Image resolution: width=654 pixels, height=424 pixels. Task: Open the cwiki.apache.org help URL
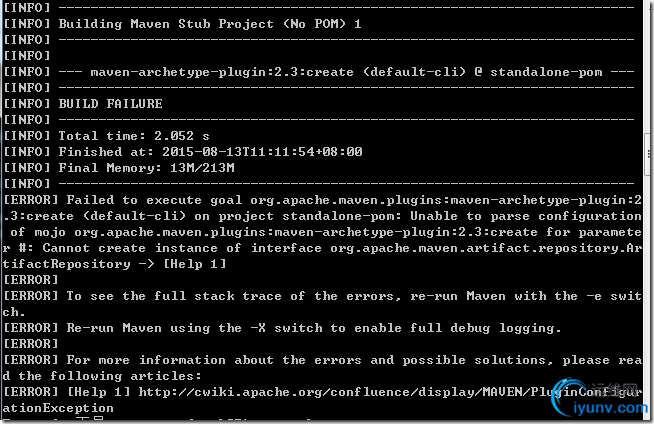tap(390, 392)
